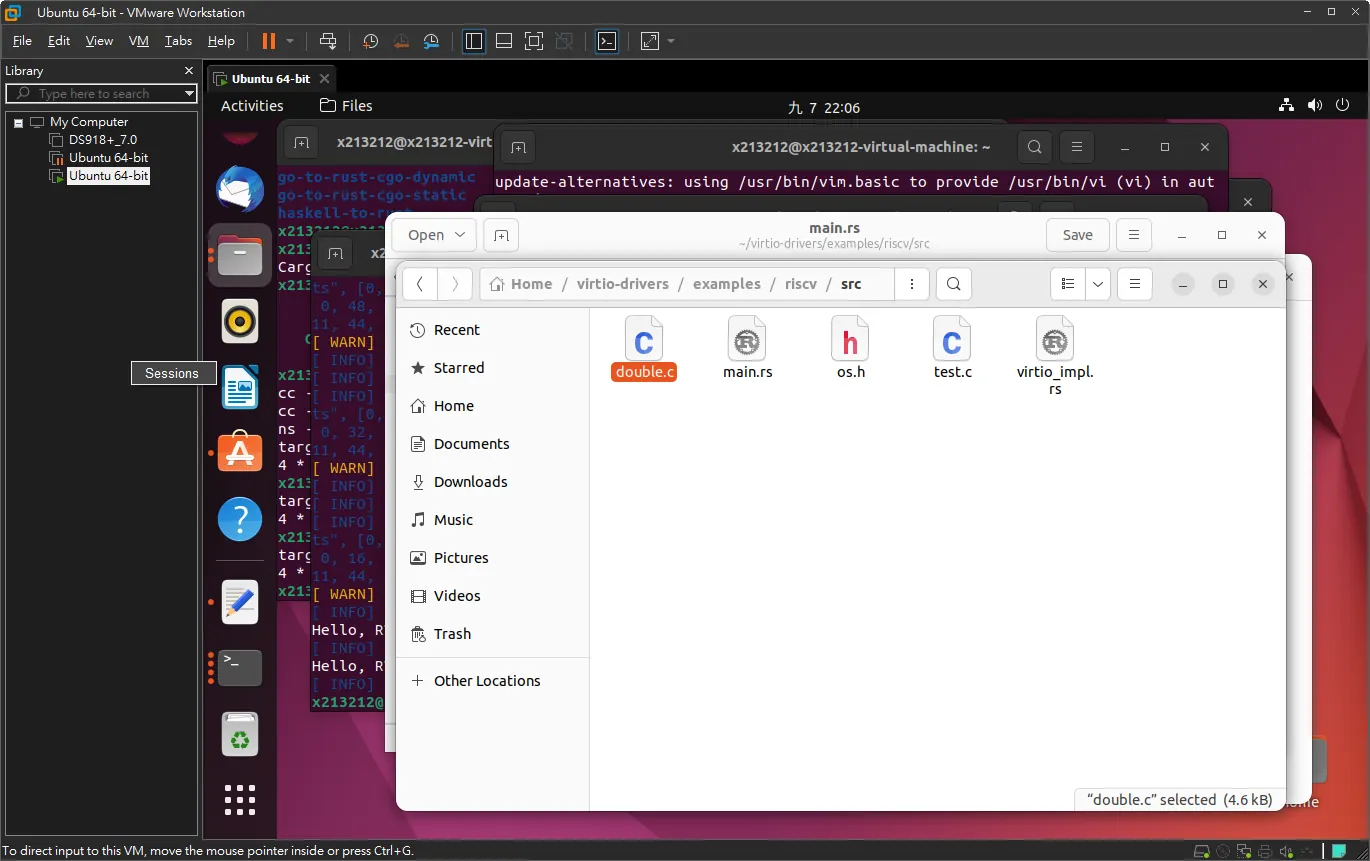Switch to the Ubuntu 64-bit tab
The height and width of the screenshot is (861, 1370).
tap(271, 79)
